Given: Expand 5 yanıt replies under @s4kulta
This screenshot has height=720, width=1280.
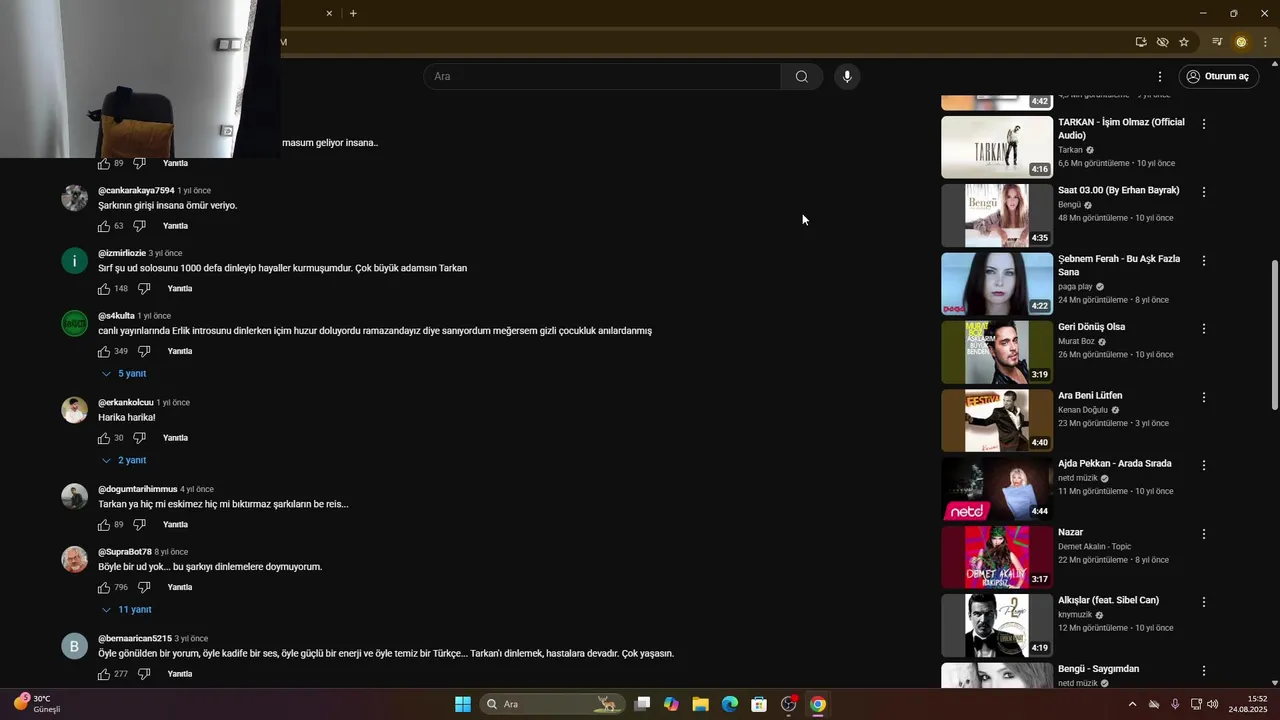Looking at the screenshot, I should (x=125, y=374).
